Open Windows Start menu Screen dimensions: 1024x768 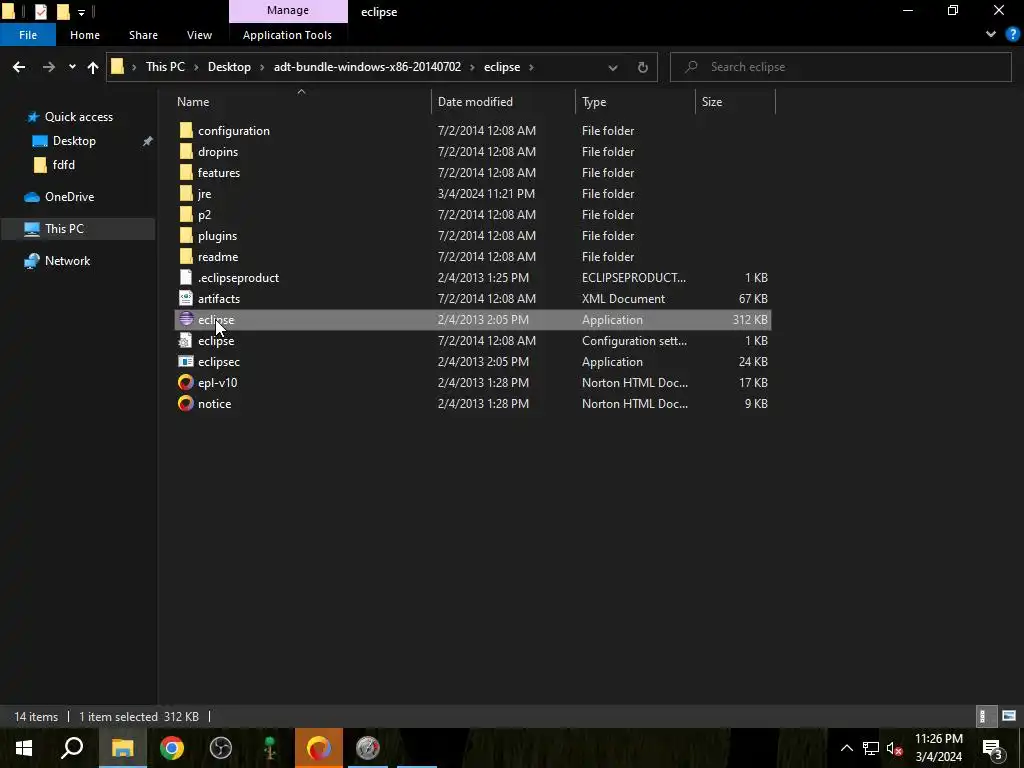[24, 748]
